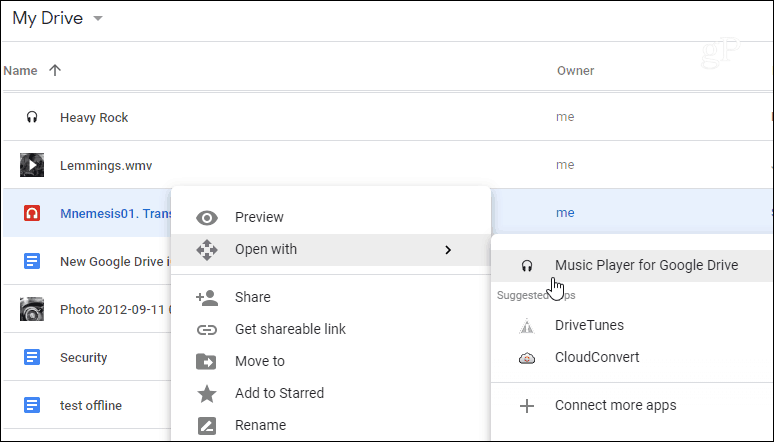Click the Lemmings.wmv video thumbnail
Viewport: 774px width, 442px height.
point(32,165)
